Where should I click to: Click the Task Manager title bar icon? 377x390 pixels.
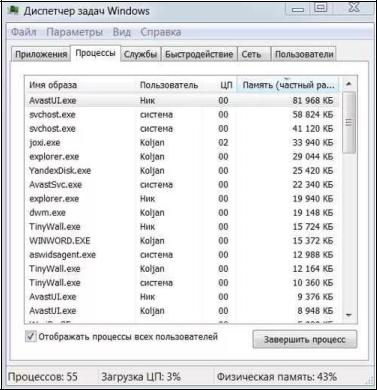pyautogui.click(x=13, y=10)
